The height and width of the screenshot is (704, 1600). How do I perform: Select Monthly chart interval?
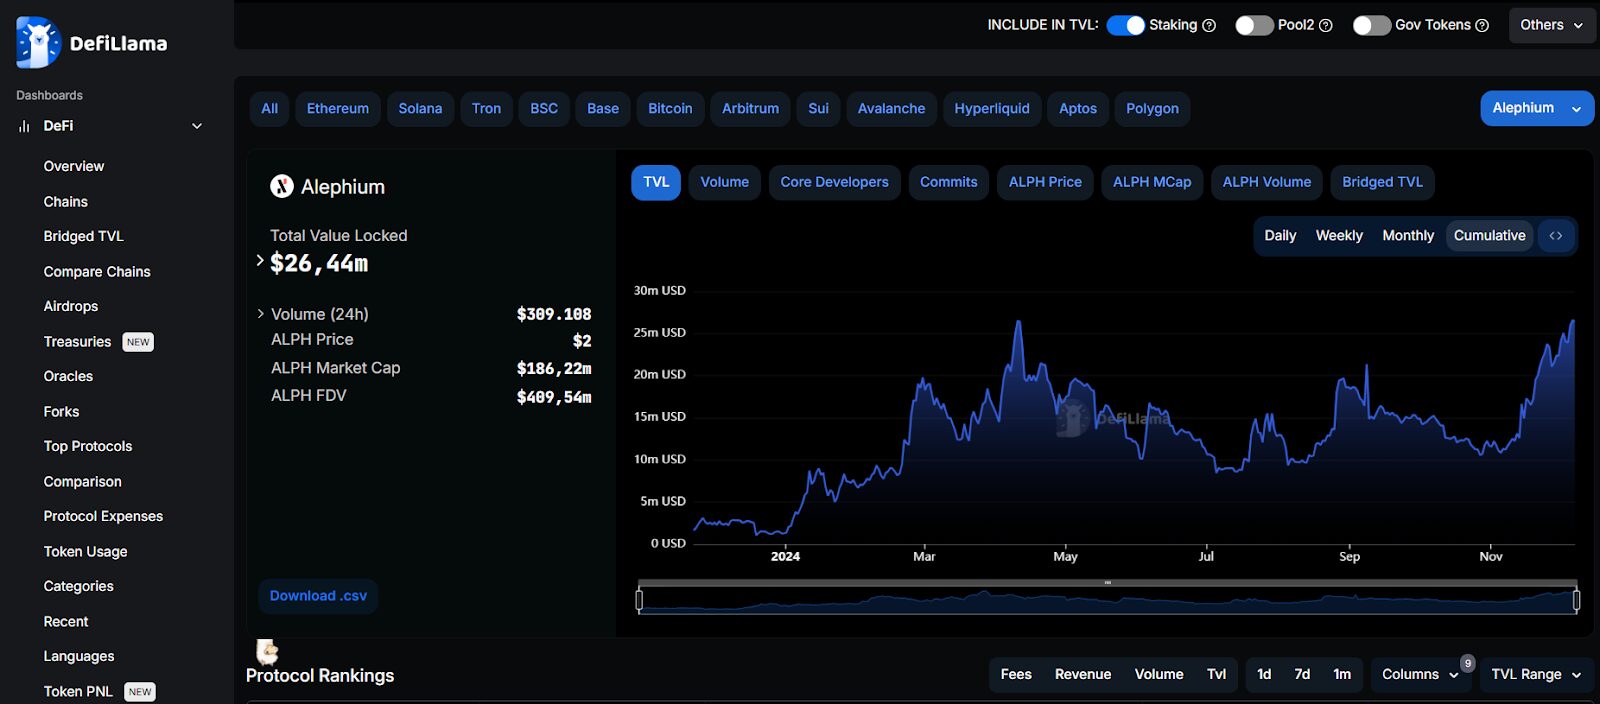point(1408,236)
